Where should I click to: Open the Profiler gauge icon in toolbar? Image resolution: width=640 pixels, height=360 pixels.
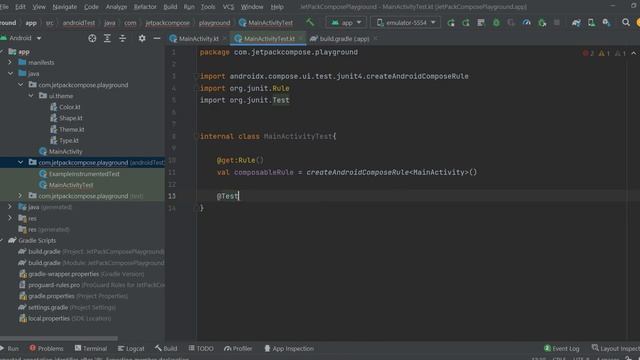click(x=527, y=23)
